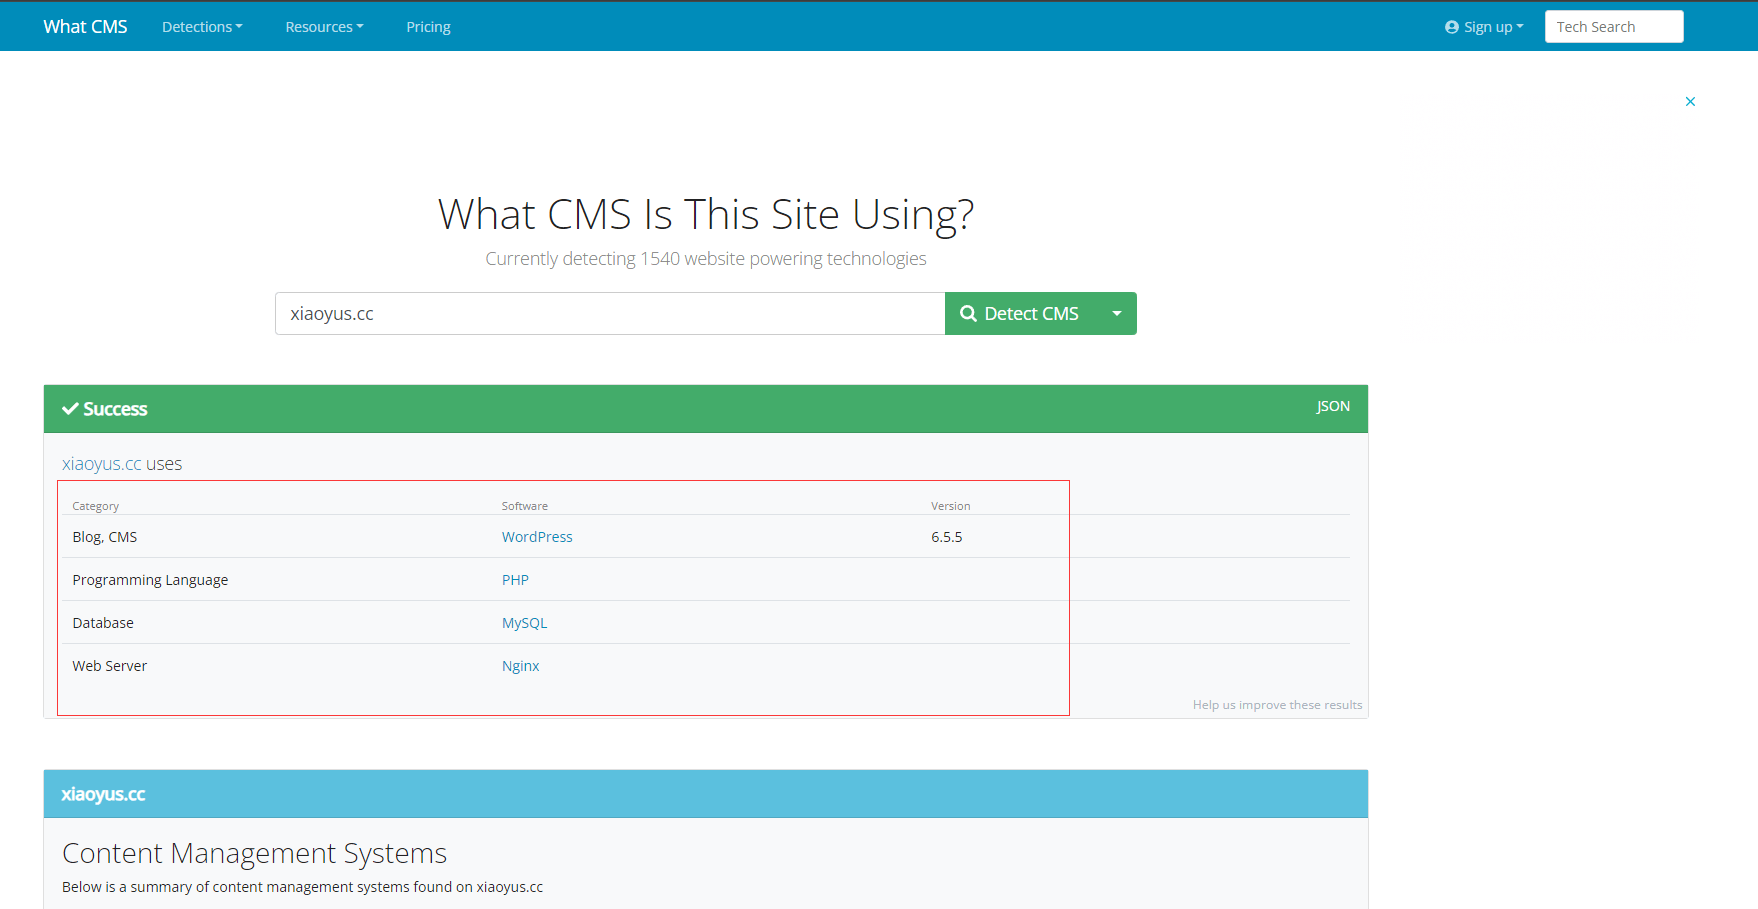The image size is (1758, 909).
Task: Open the WordPress software link
Action: (x=537, y=537)
